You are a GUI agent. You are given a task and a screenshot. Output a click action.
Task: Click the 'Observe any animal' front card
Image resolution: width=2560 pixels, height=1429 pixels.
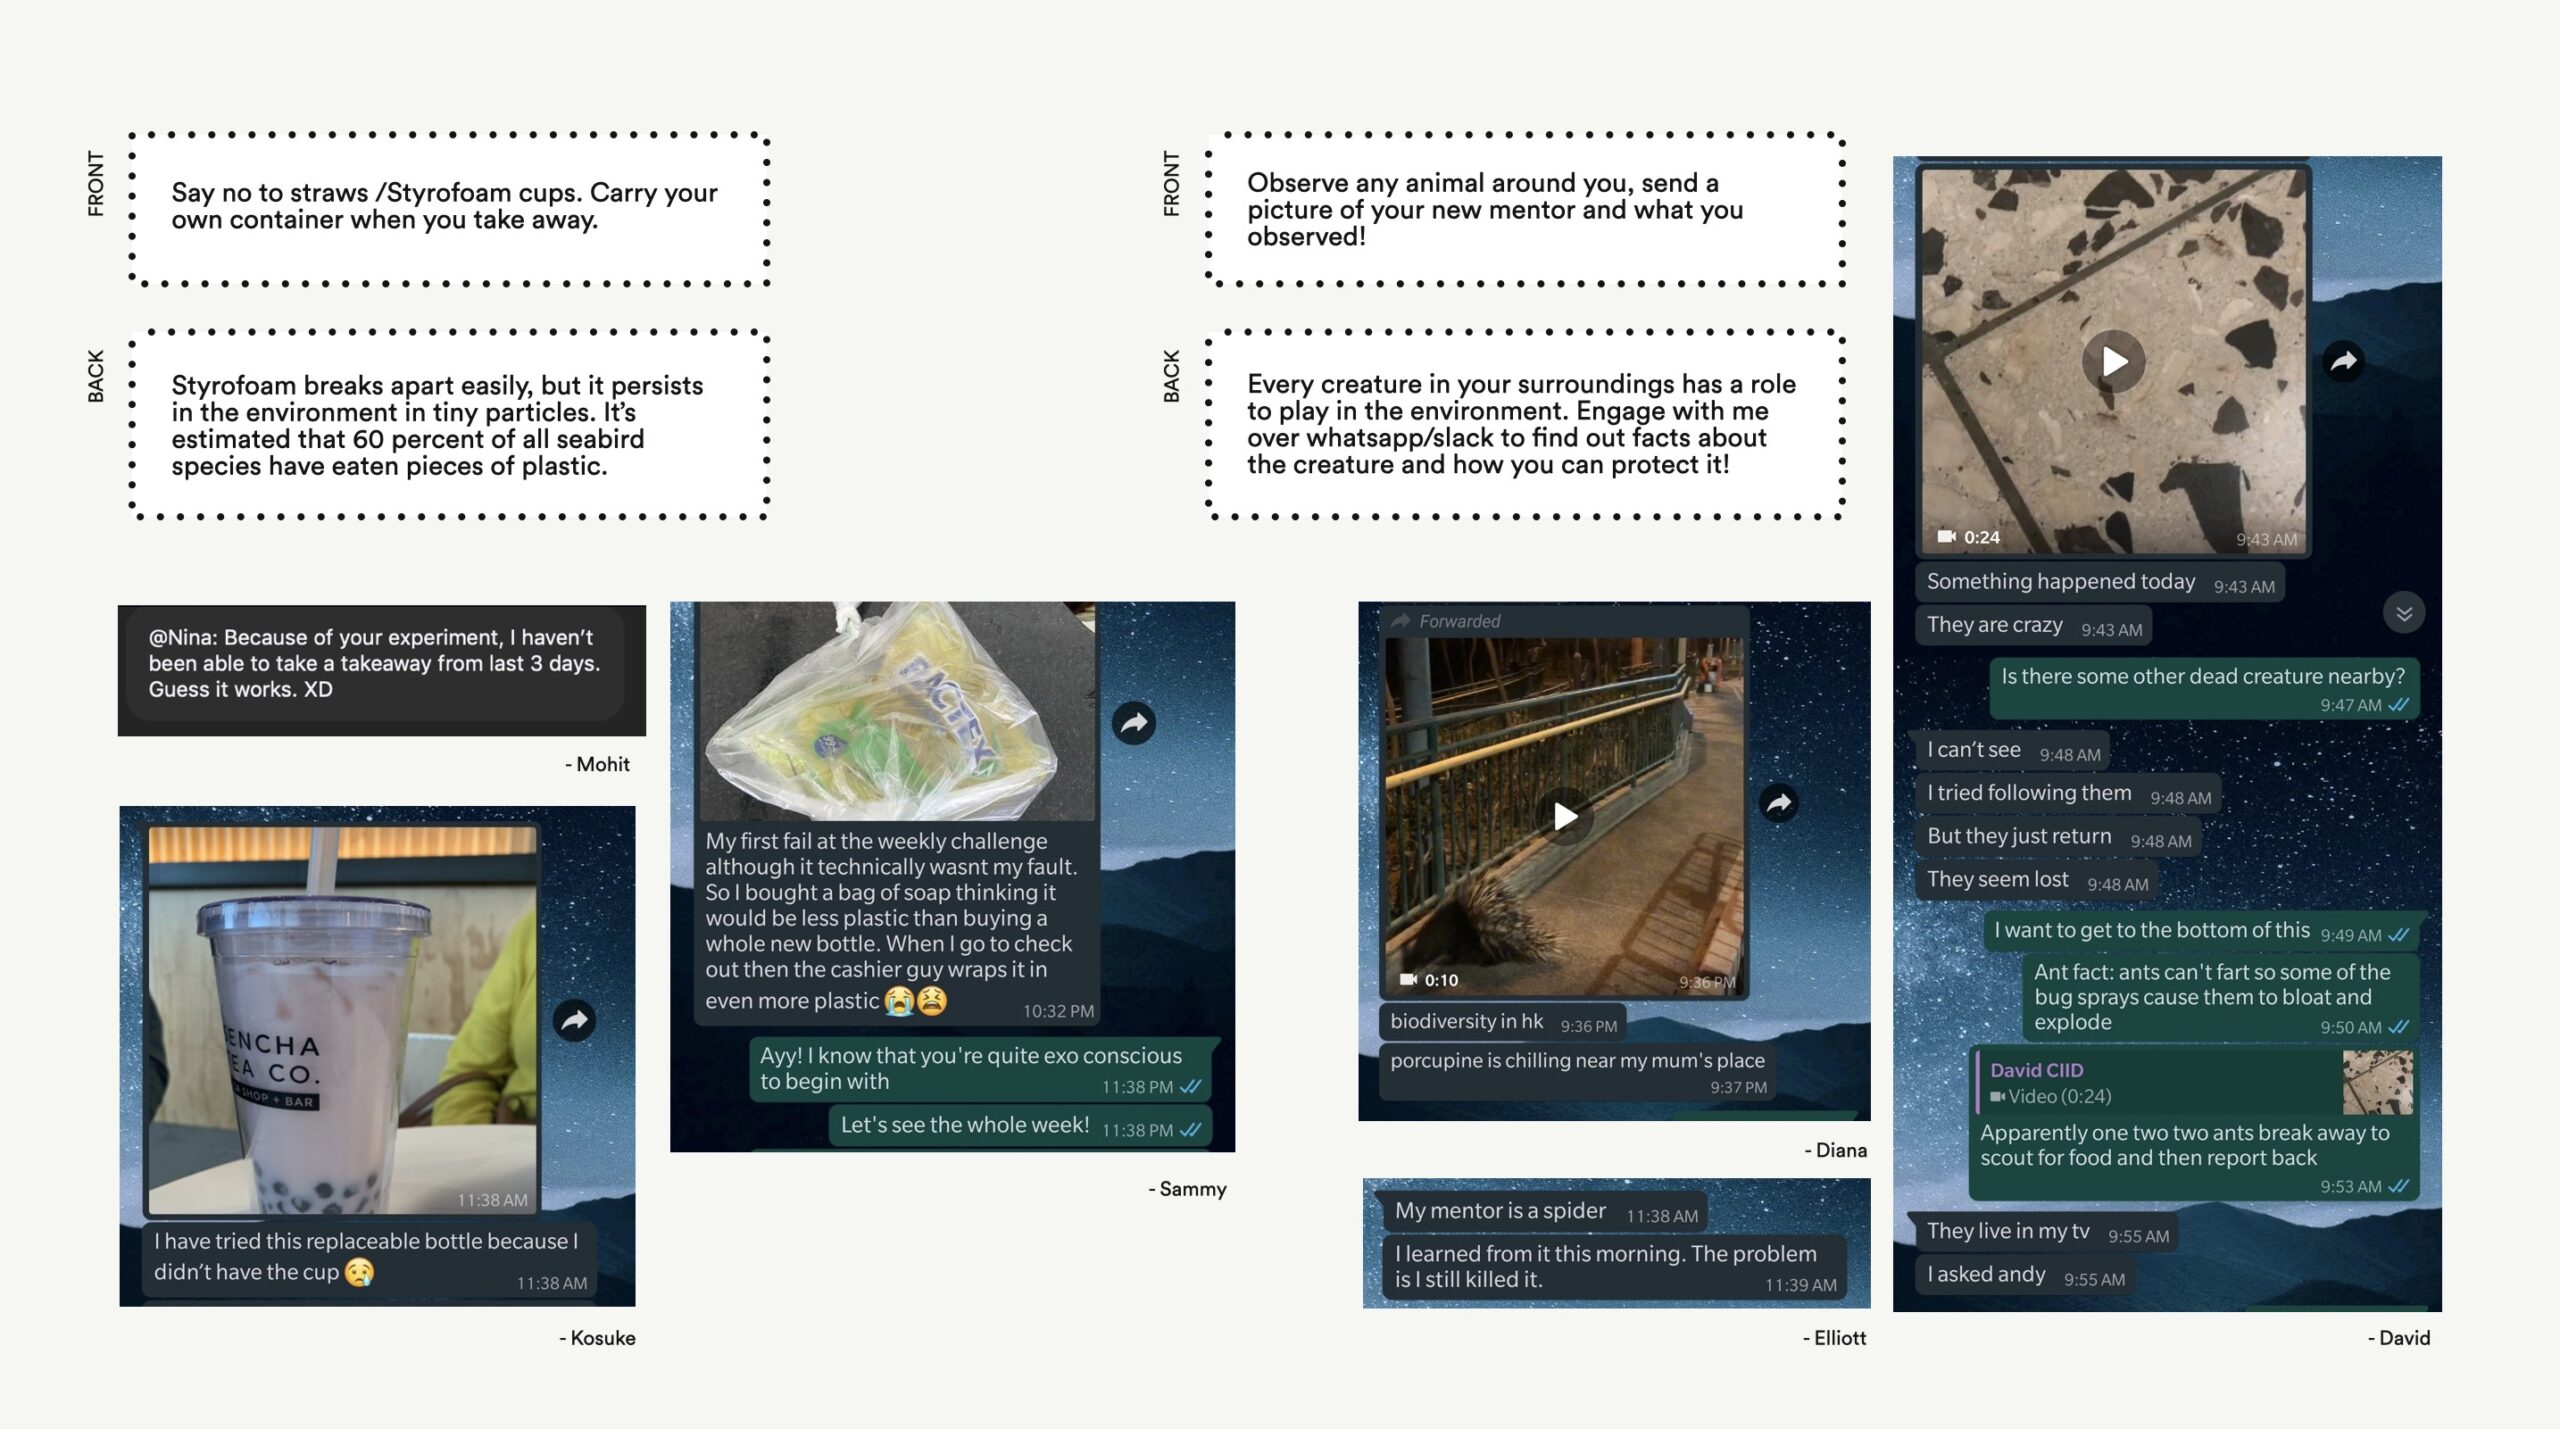coord(1523,210)
